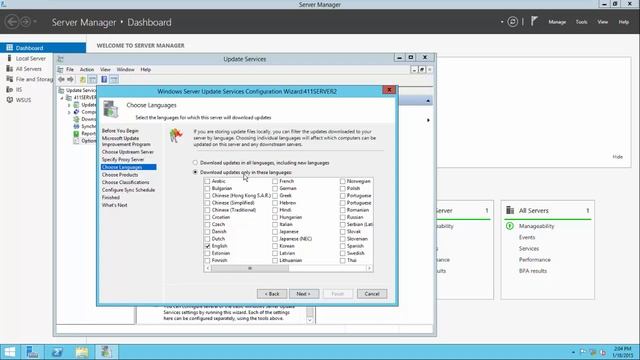Open the File menu in Update Services

click(x=70, y=70)
